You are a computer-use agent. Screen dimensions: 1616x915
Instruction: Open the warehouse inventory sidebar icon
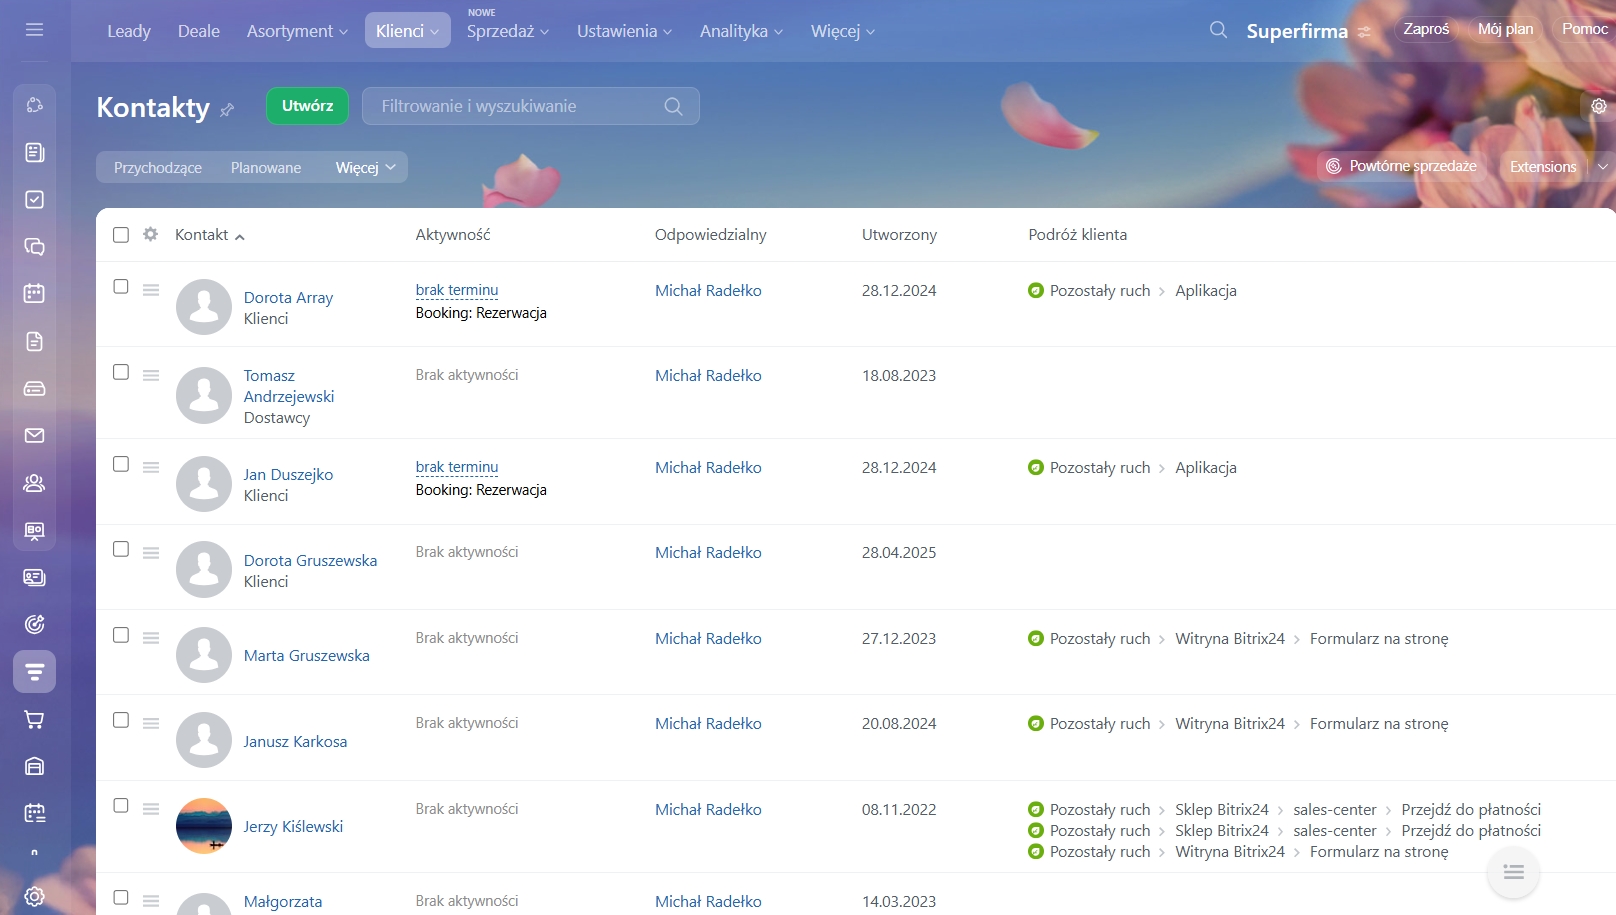pyautogui.click(x=34, y=766)
